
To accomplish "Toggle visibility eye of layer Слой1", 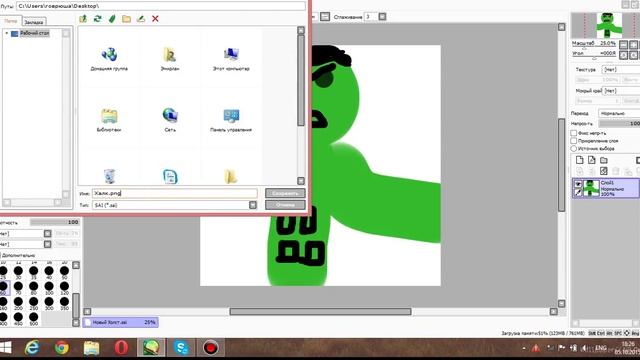I will point(578,184).
